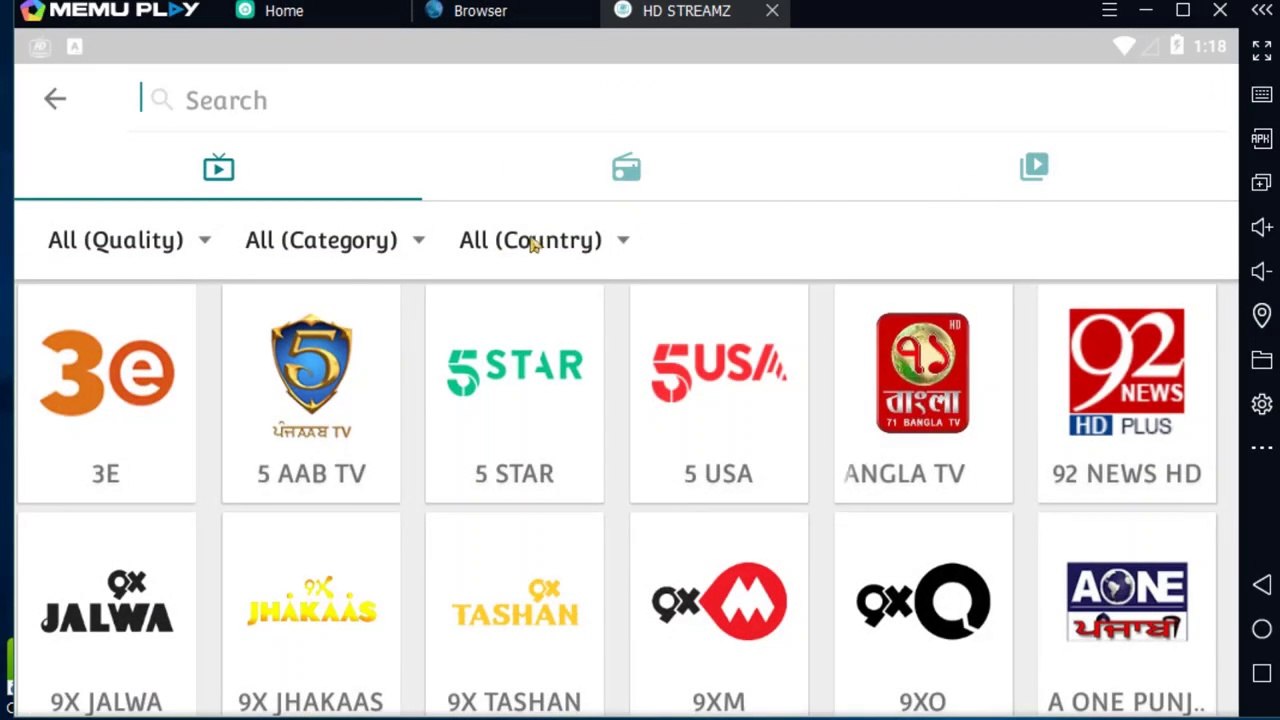
Task: Toggle MEmu fullscreen mode icon
Action: click(1262, 51)
